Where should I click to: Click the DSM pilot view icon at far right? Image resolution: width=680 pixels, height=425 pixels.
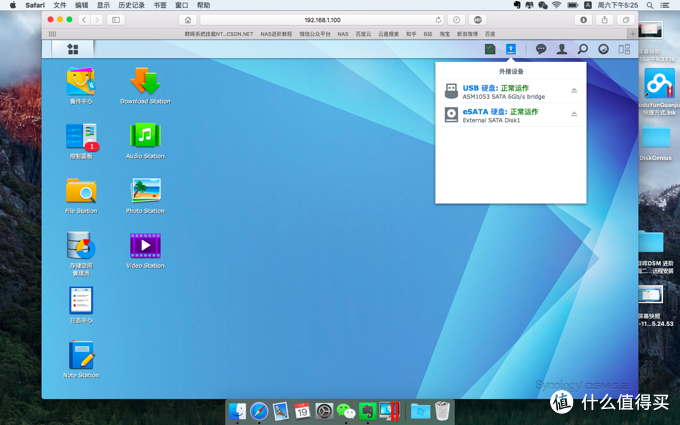[624, 49]
